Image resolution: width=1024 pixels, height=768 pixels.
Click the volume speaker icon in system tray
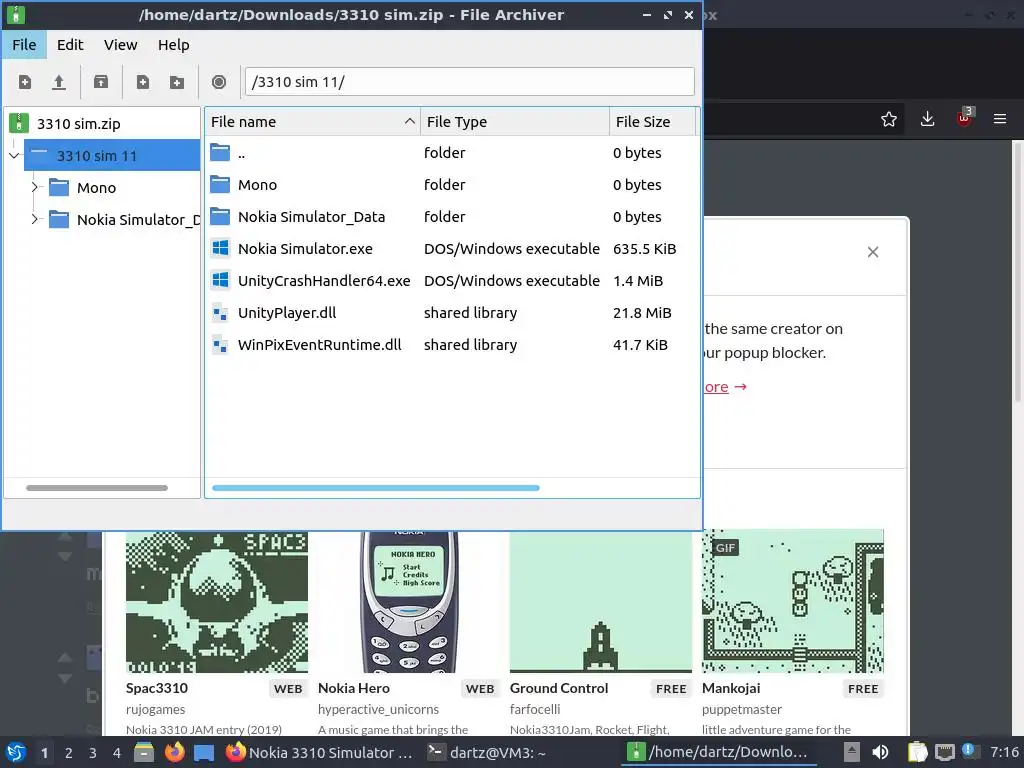pos(880,752)
